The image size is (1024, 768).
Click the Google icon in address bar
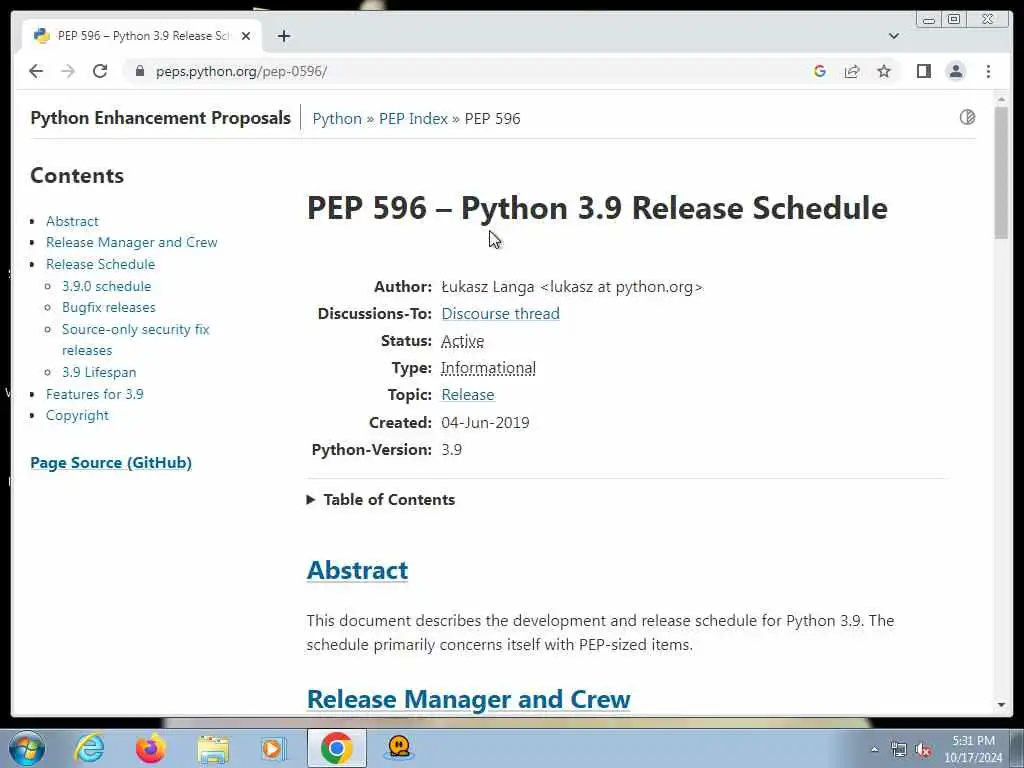(820, 71)
